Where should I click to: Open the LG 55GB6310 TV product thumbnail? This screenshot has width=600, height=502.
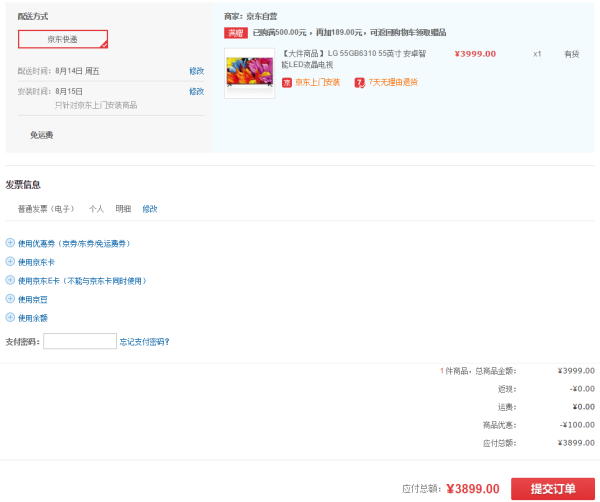pos(249,73)
